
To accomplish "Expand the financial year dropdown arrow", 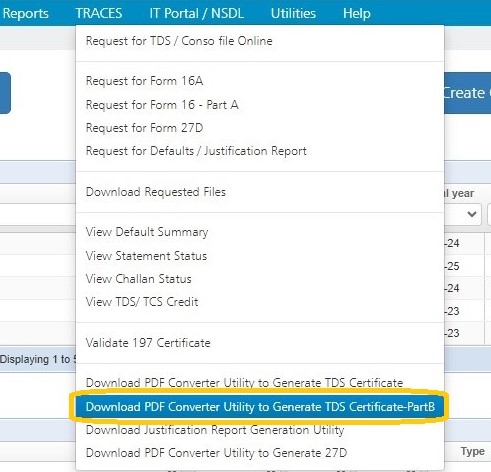I will (x=472, y=214).
